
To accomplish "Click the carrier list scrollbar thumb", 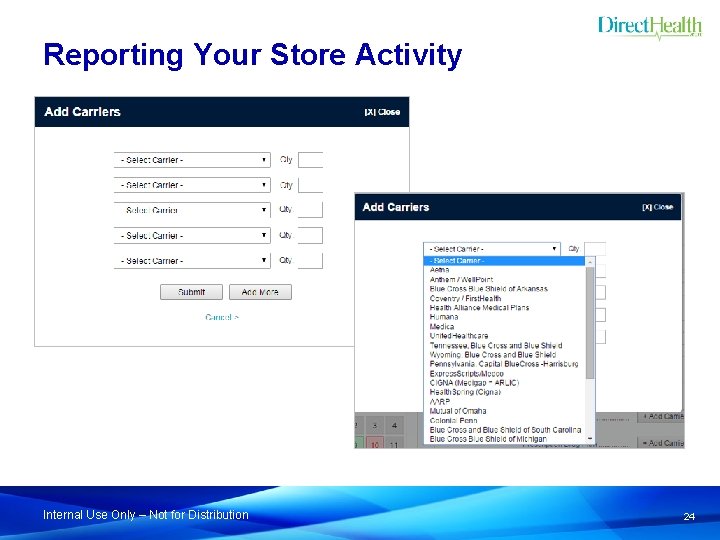I will 591,323.
